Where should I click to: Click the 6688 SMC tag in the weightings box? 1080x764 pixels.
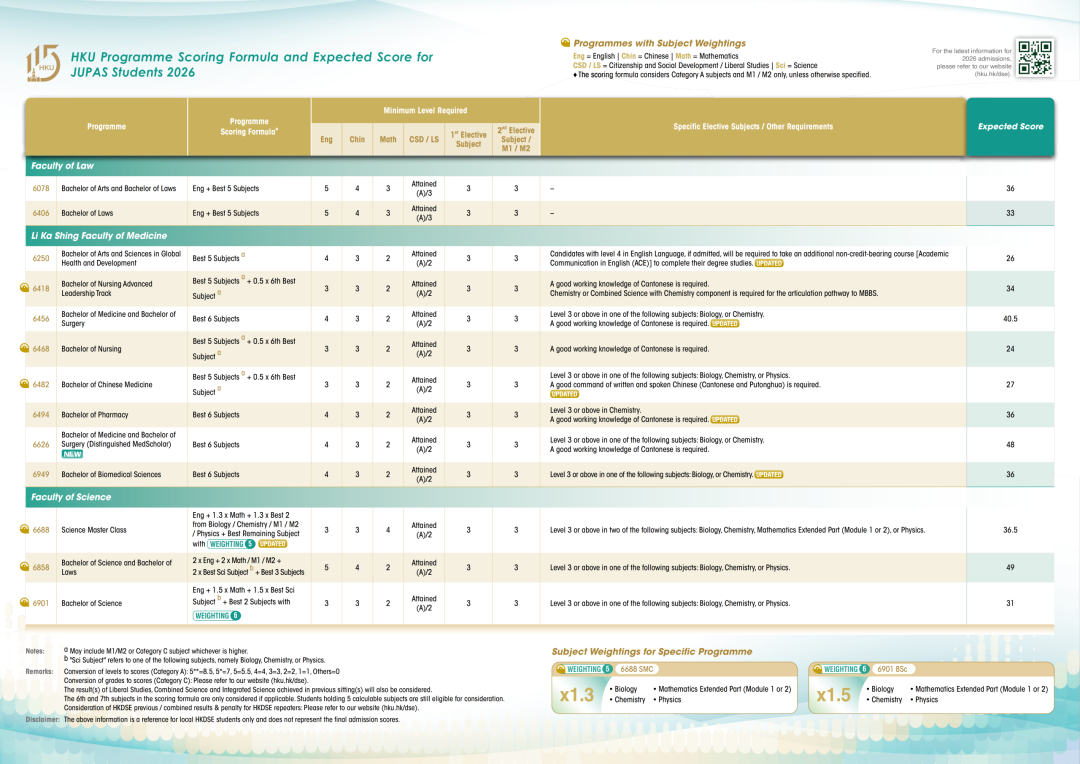pos(636,669)
